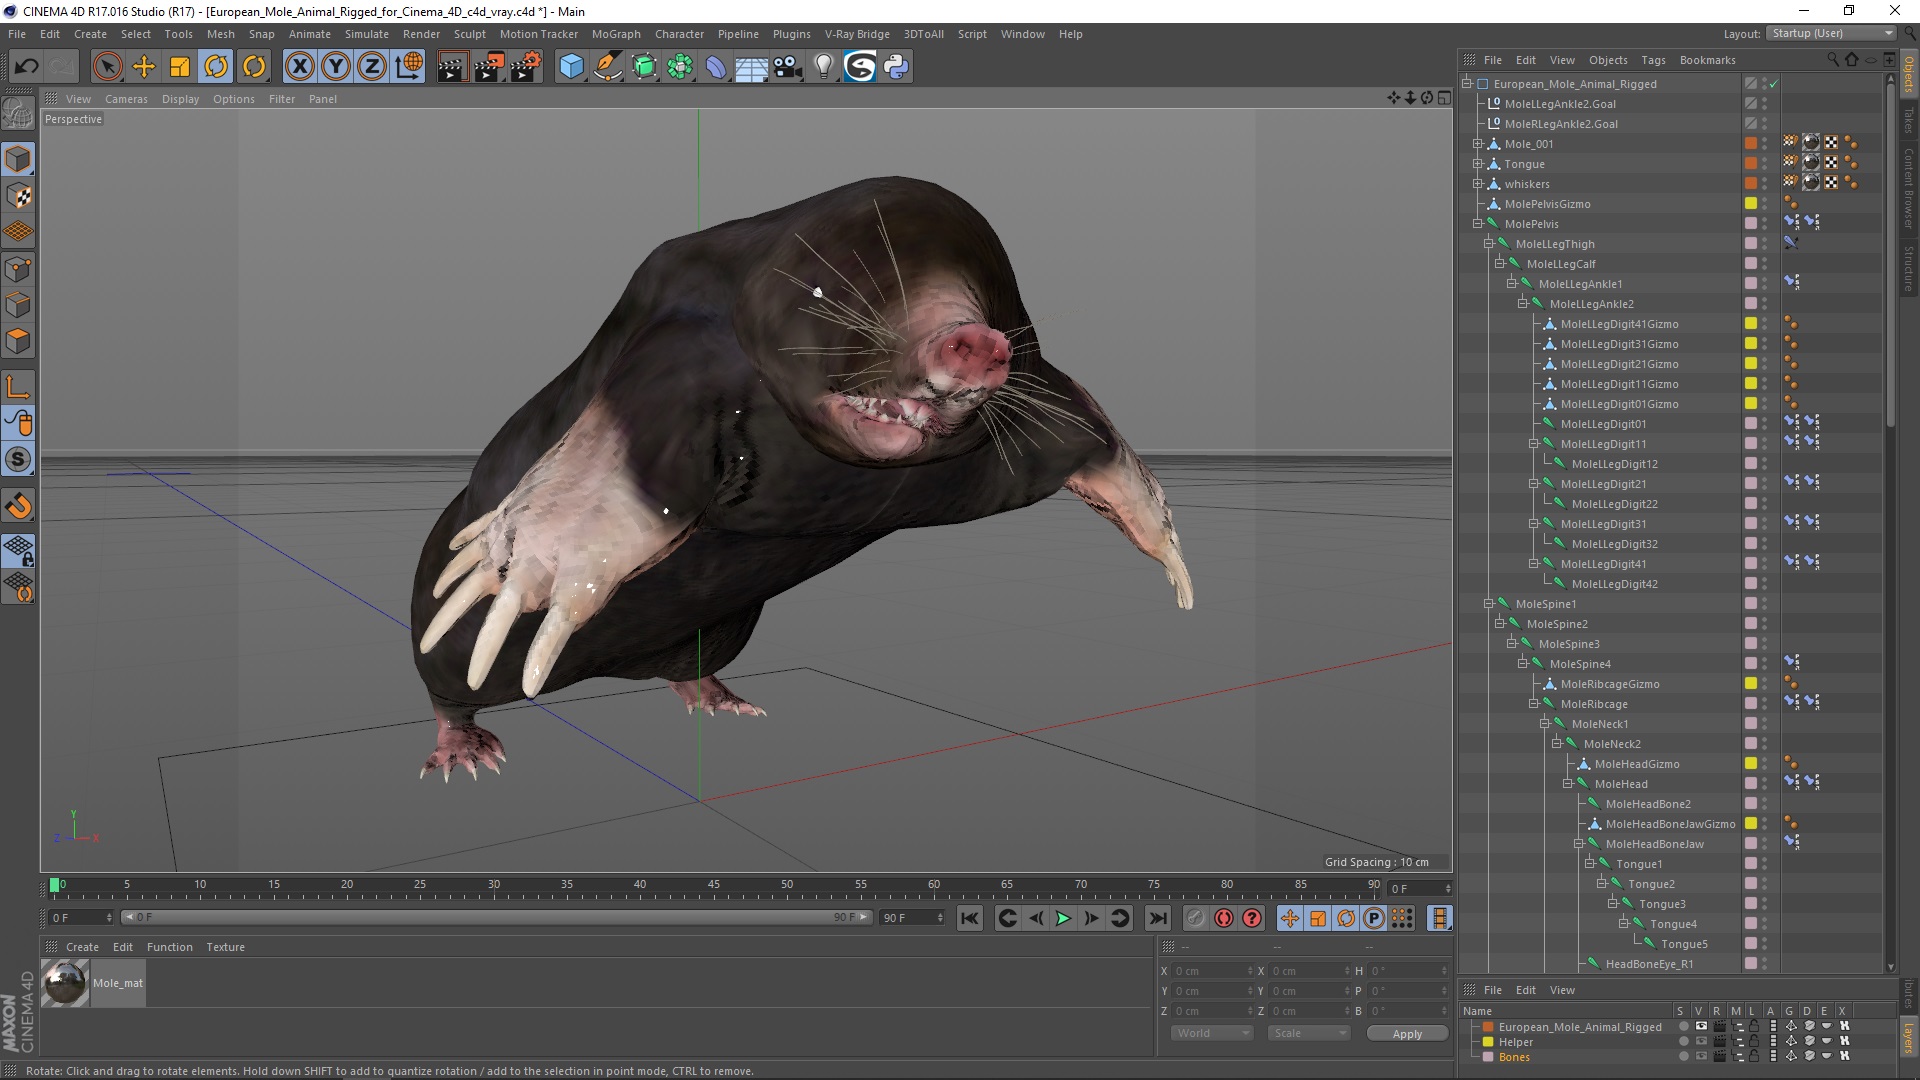Toggle Rotation keyframe recording
1920x1080 pixels.
point(1346,918)
